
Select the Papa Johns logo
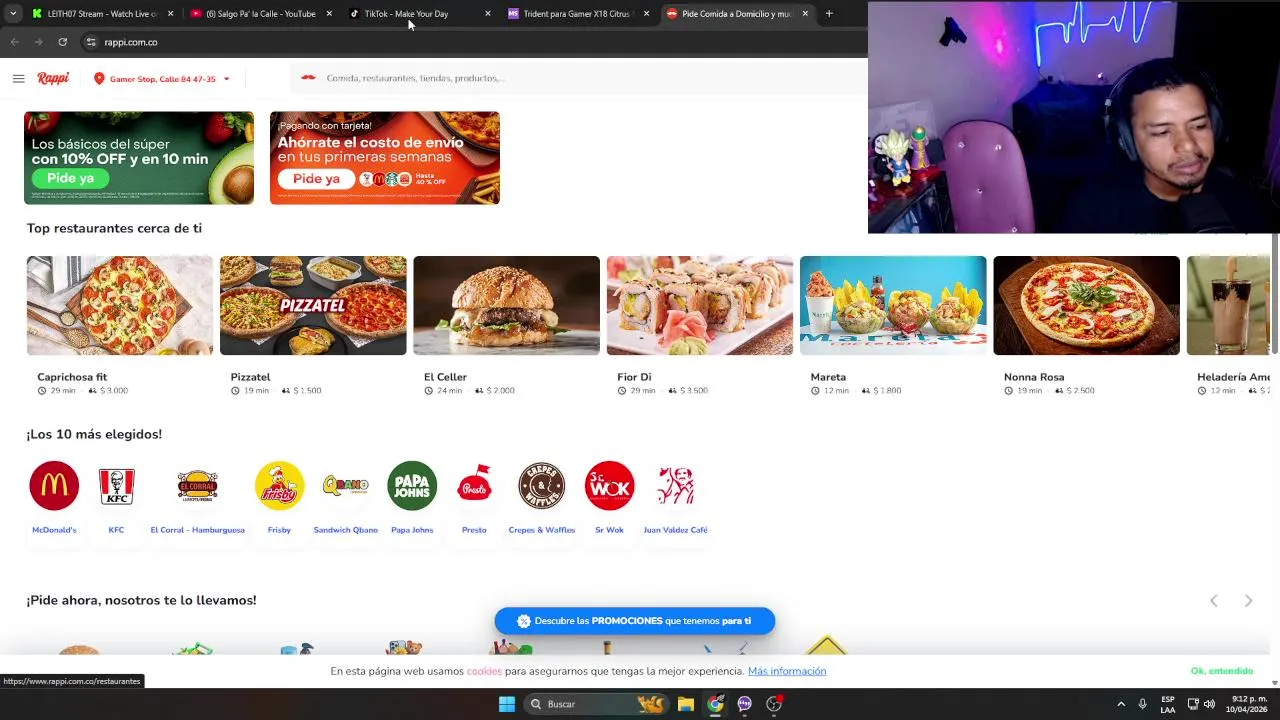412,486
